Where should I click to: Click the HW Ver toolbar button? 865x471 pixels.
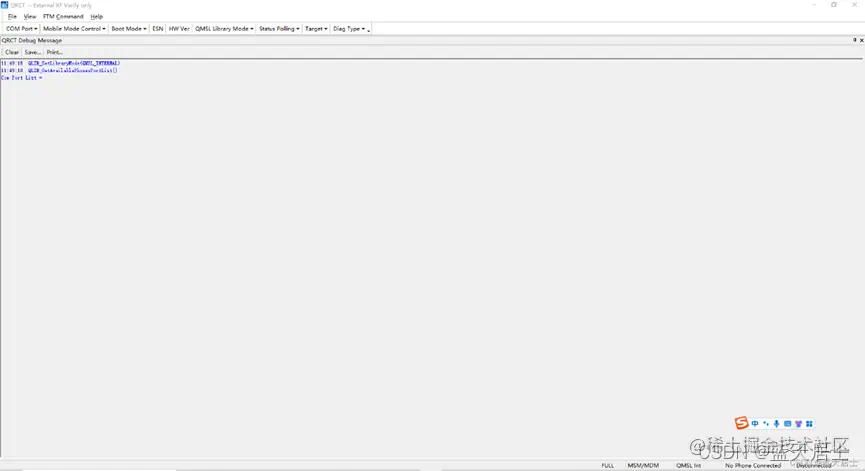pos(179,29)
